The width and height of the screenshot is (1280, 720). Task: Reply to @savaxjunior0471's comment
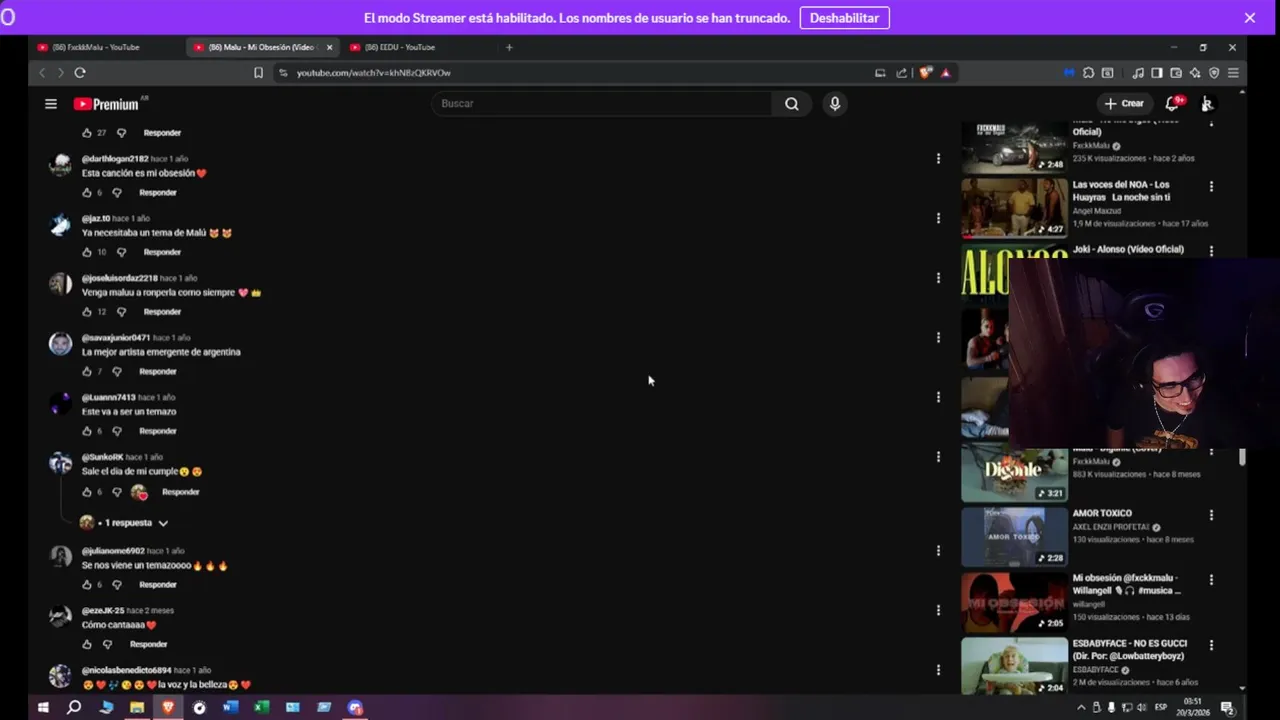(x=158, y=371)
